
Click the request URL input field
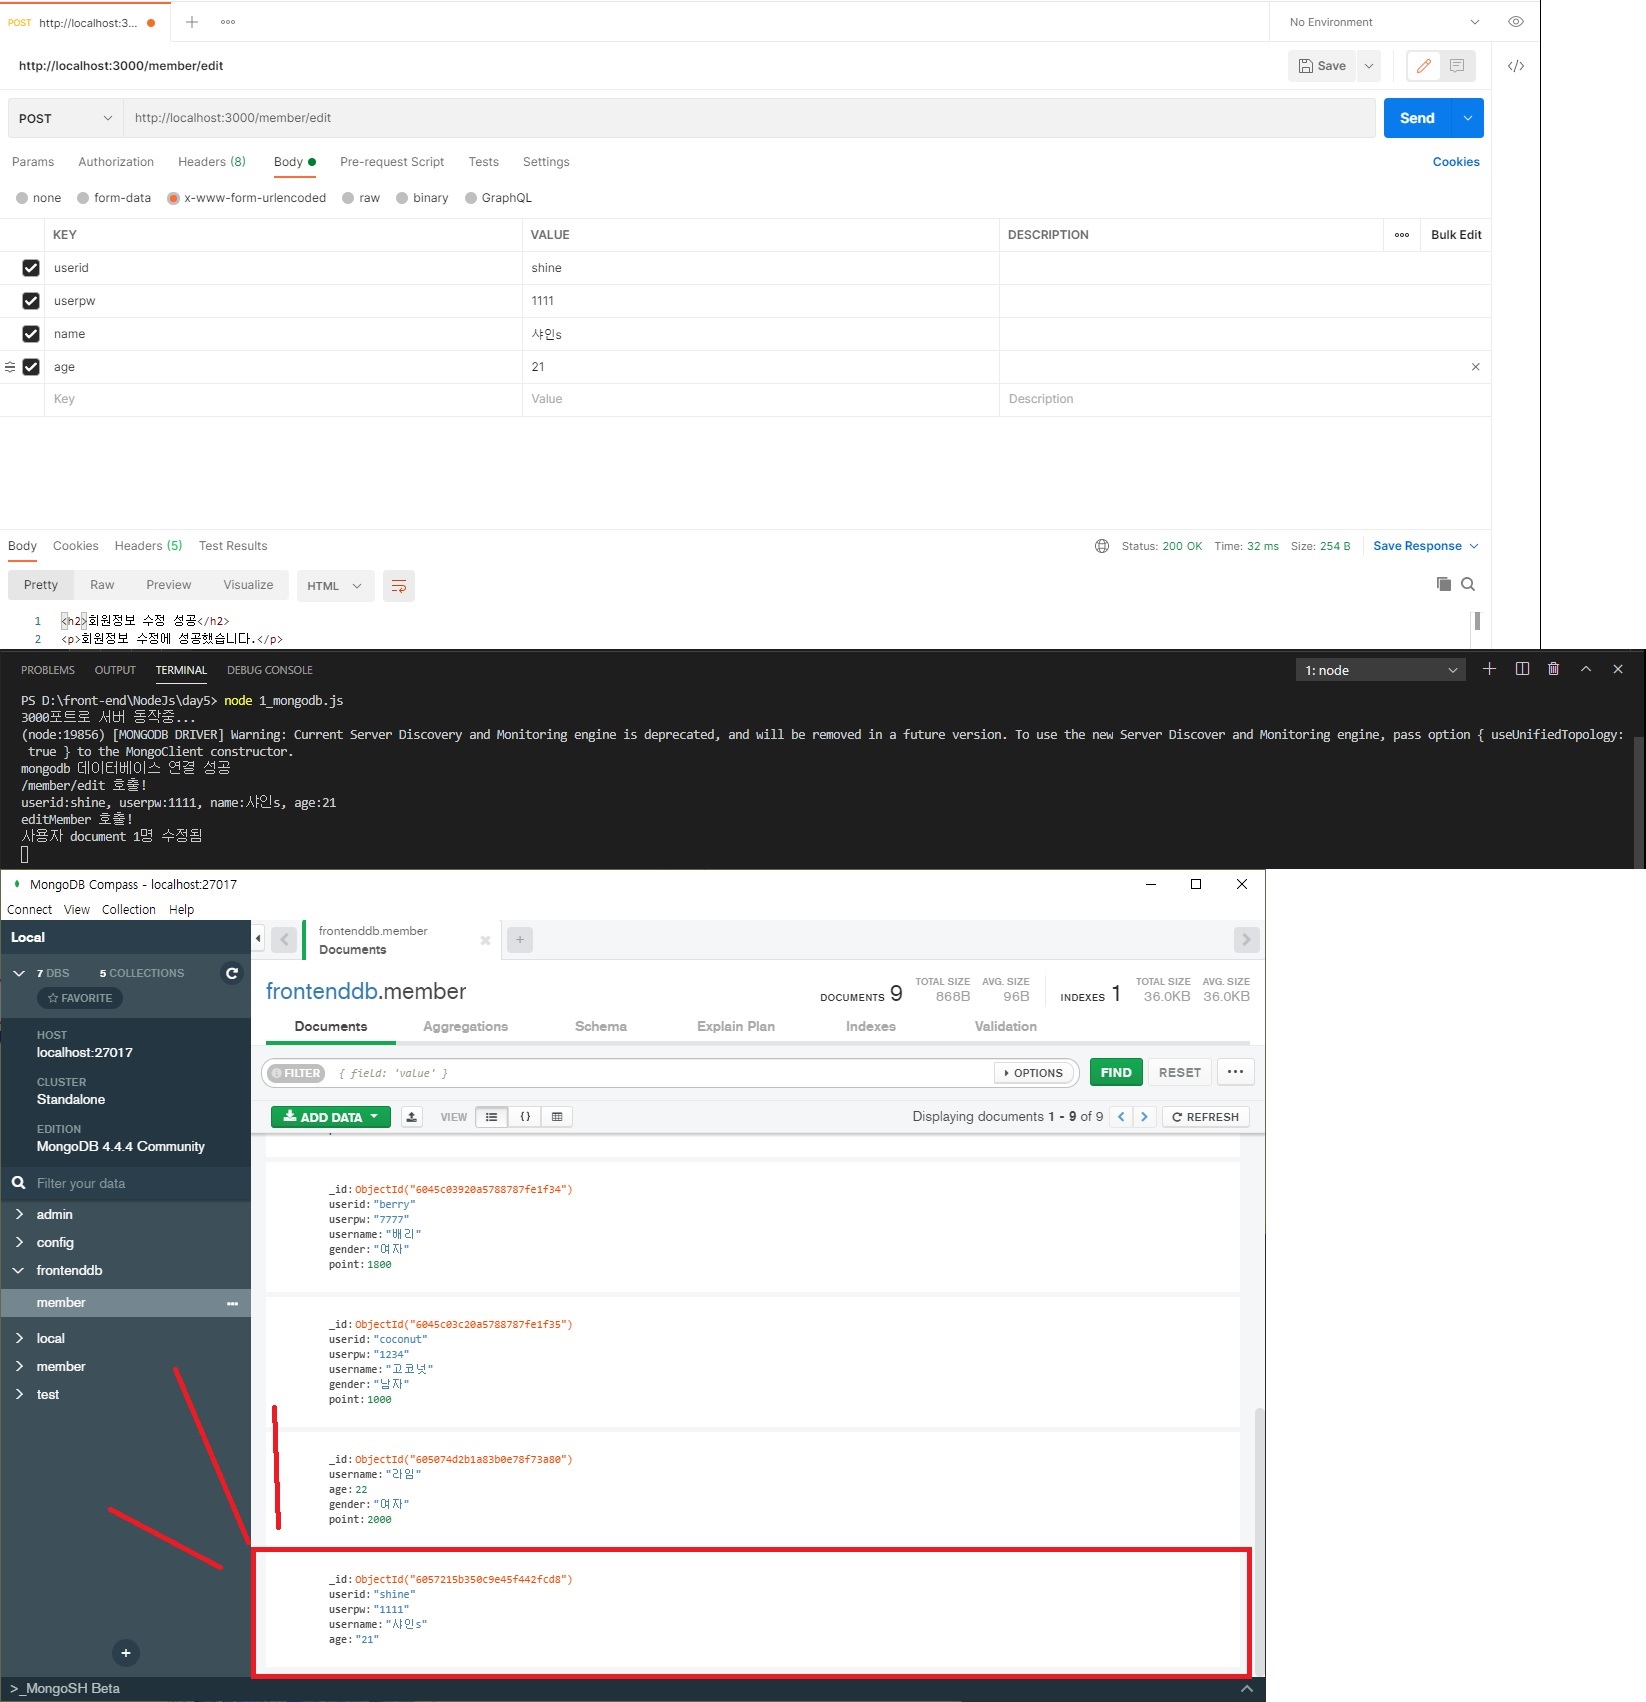pos(750,118)
